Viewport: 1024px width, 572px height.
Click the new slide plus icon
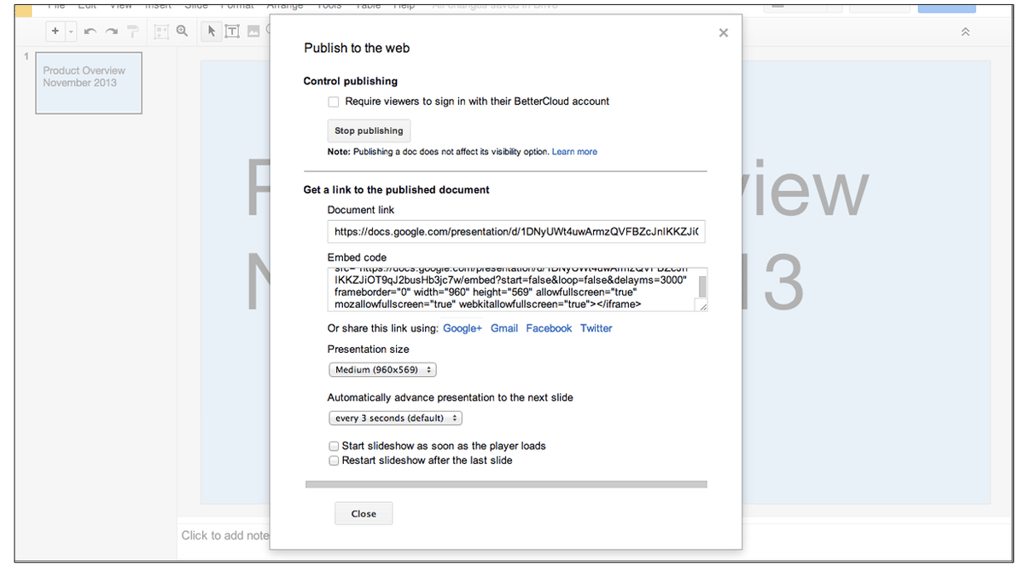[55, 31]
